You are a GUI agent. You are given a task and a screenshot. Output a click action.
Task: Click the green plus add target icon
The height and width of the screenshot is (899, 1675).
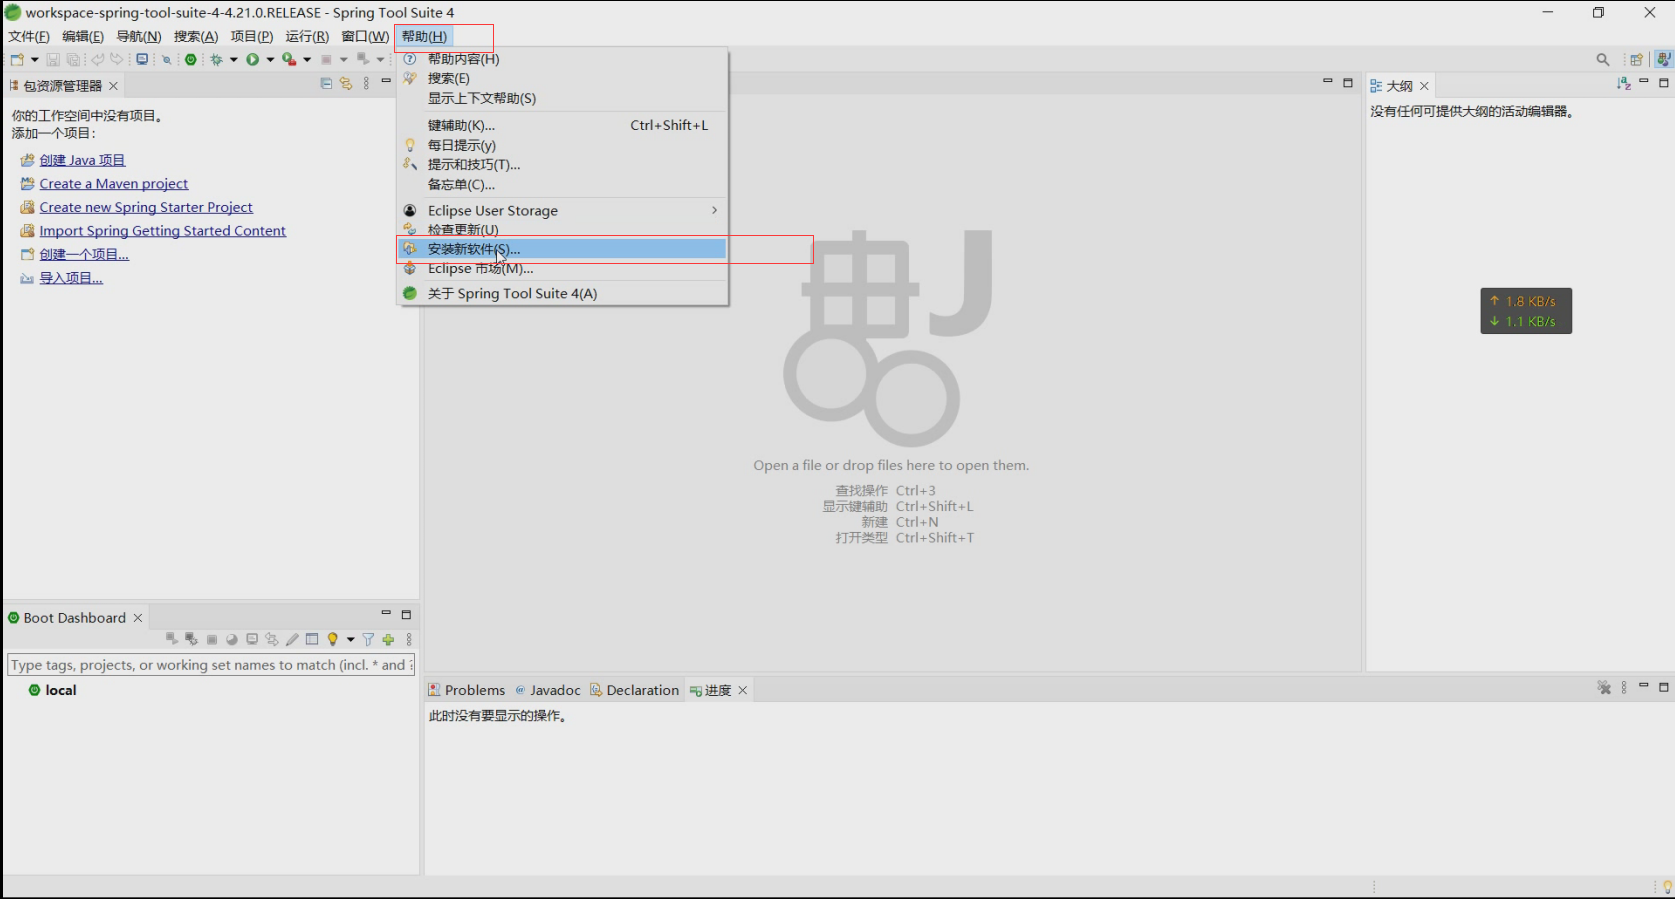coord(388,639)
